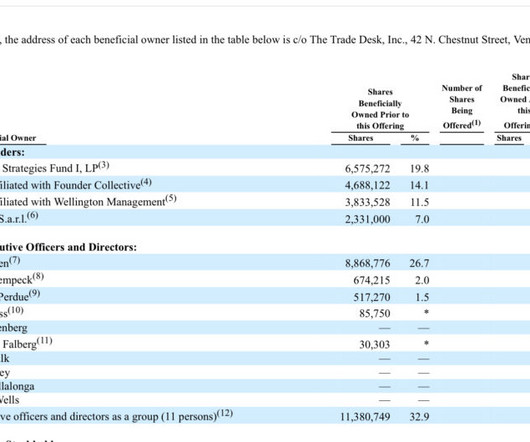Select the 8,868,776 shares figure
This screenshot has height=442, width=530.
pos(367,263)
